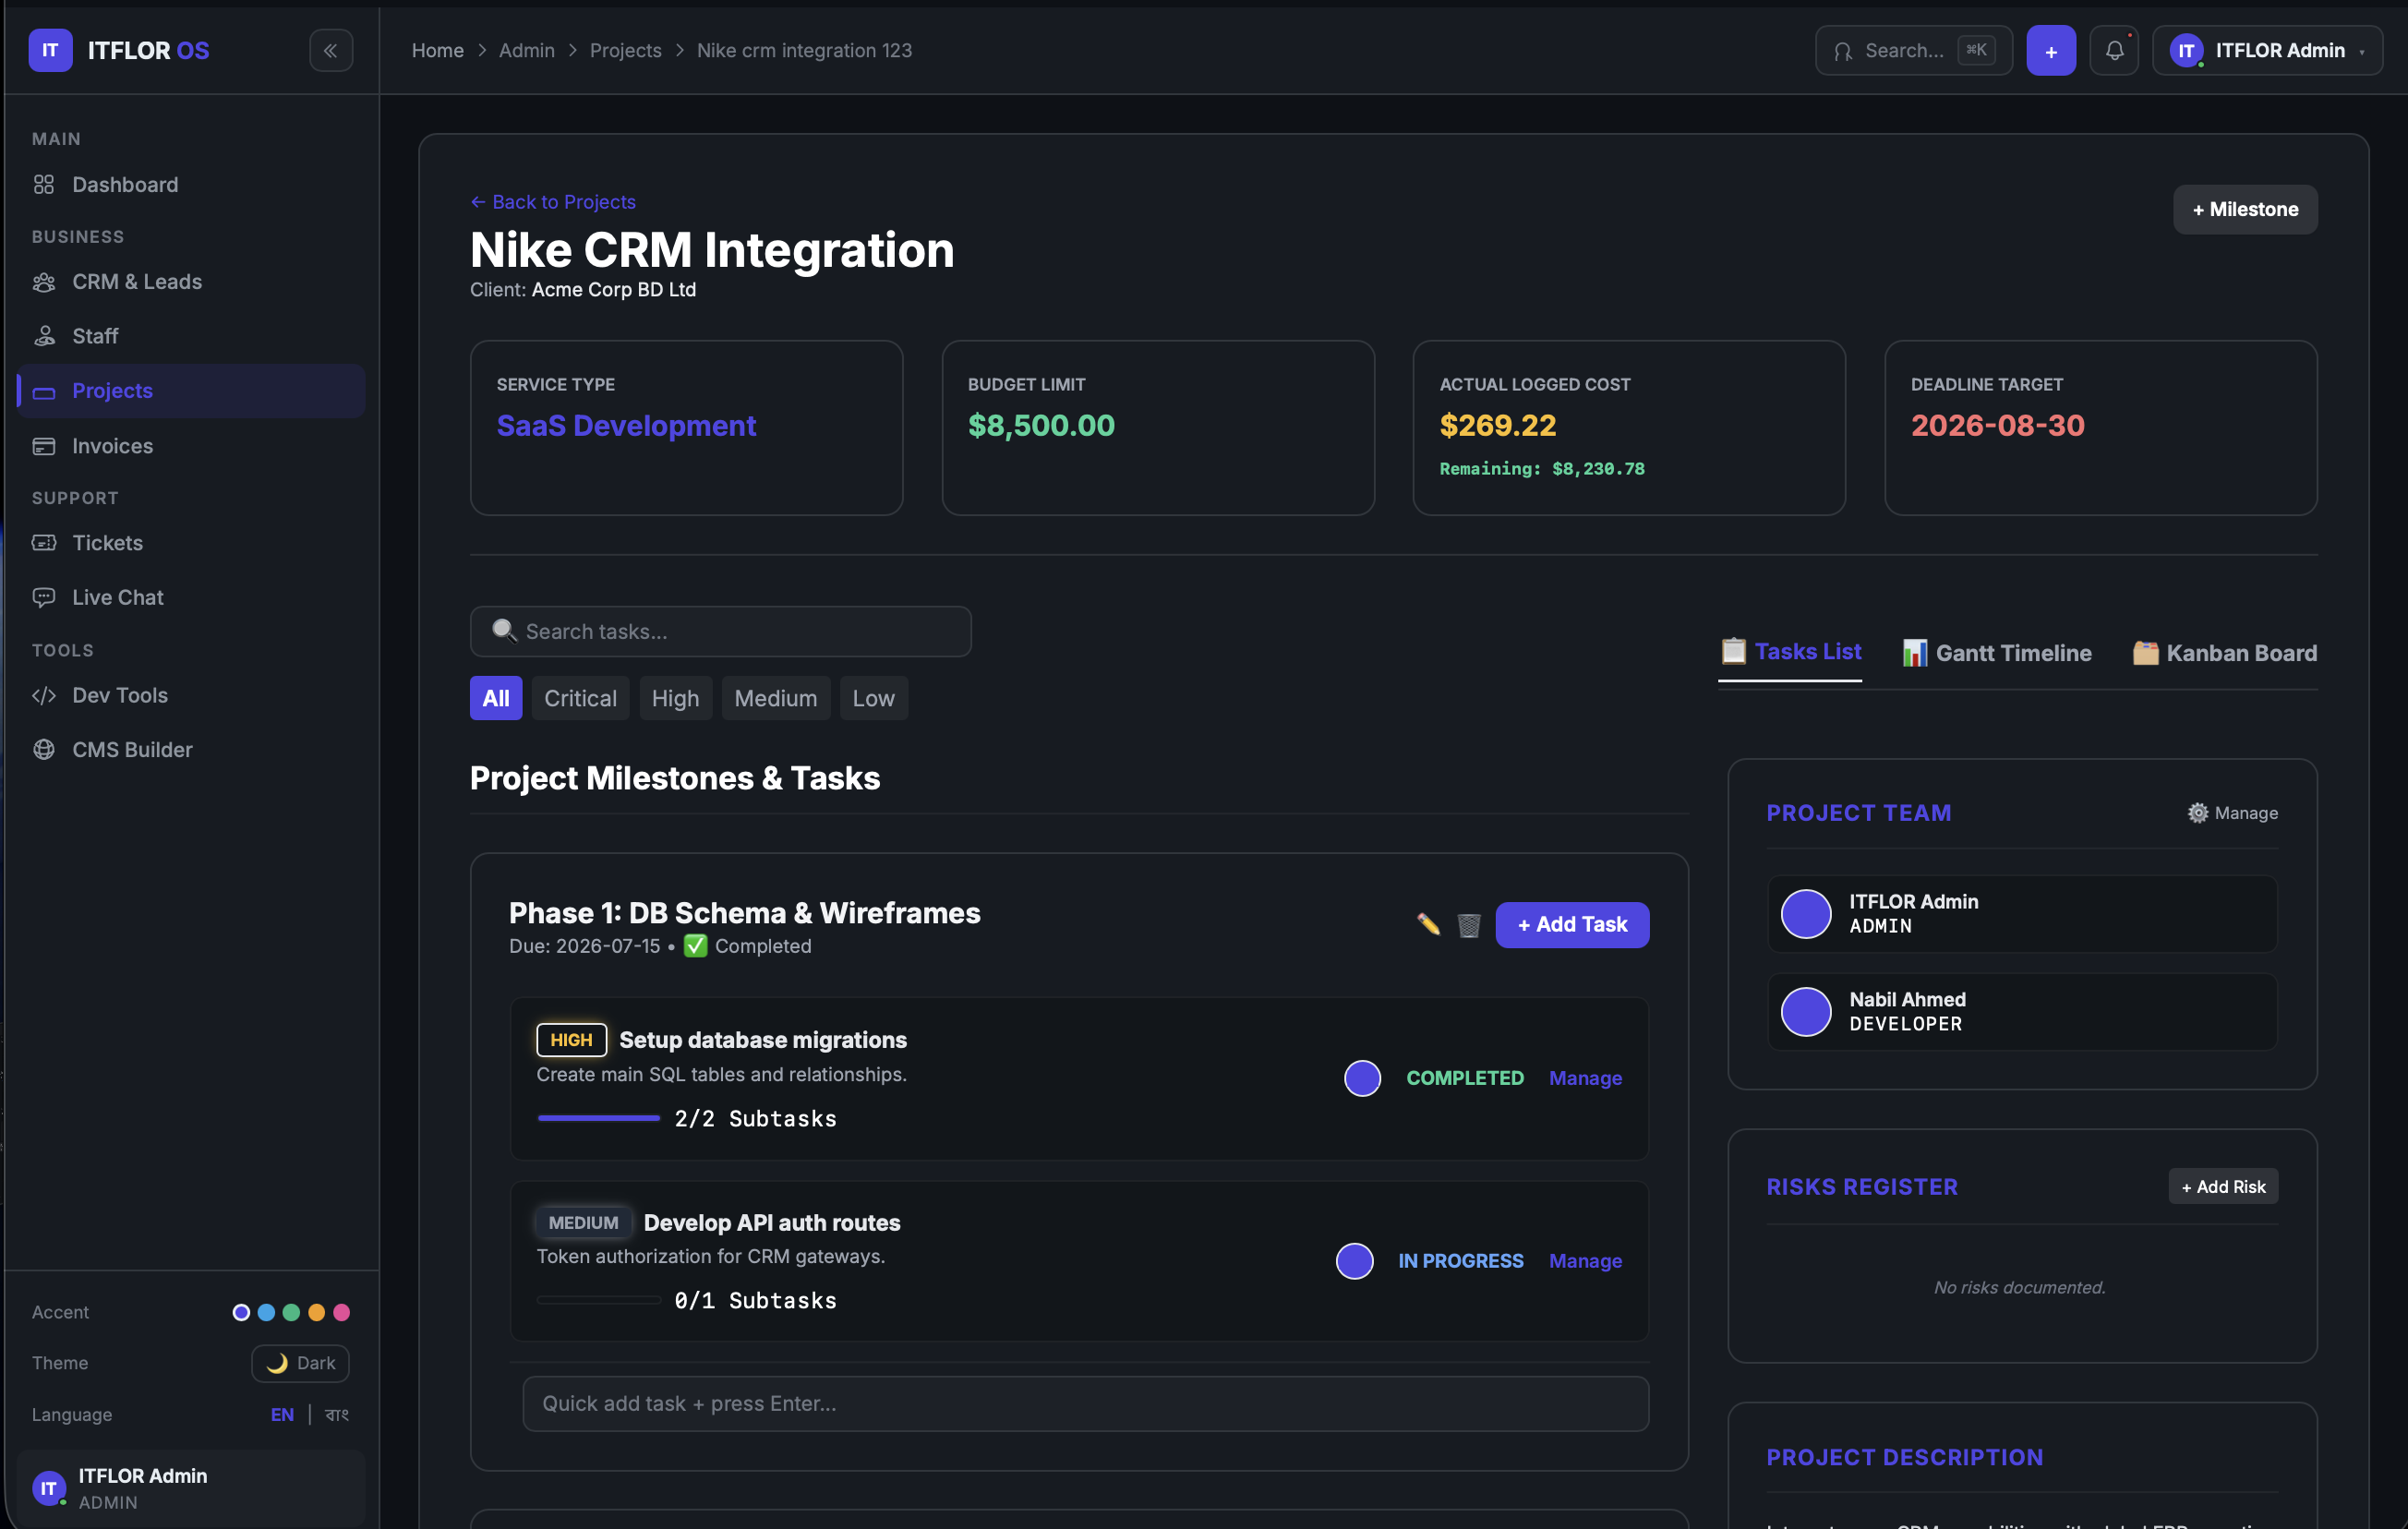Click the Dashboard grid icon in sidebar
The width and height of the screenshot is (2408, 1529).
[x=44, y=185]
